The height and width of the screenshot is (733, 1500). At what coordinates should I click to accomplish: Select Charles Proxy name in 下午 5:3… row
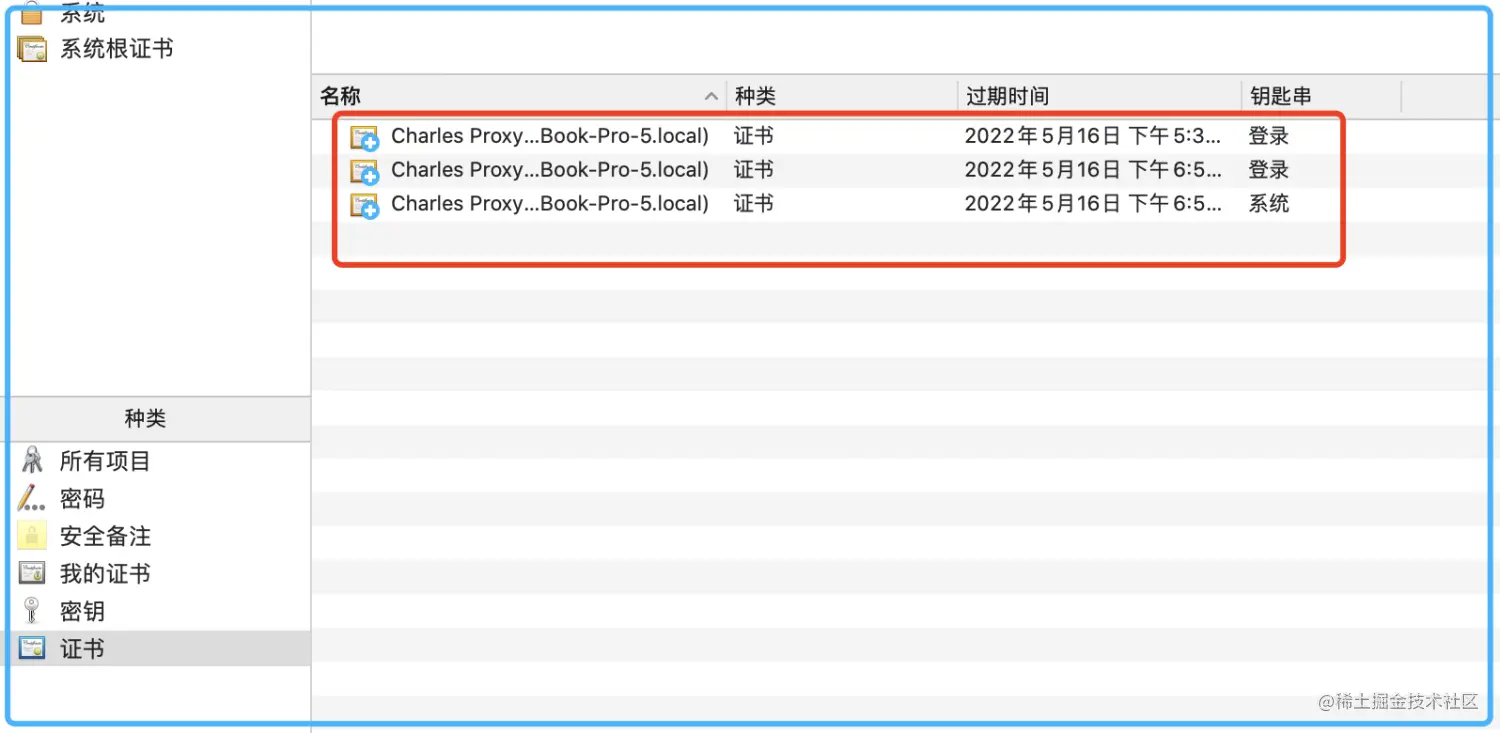click(x=550, y=136)
